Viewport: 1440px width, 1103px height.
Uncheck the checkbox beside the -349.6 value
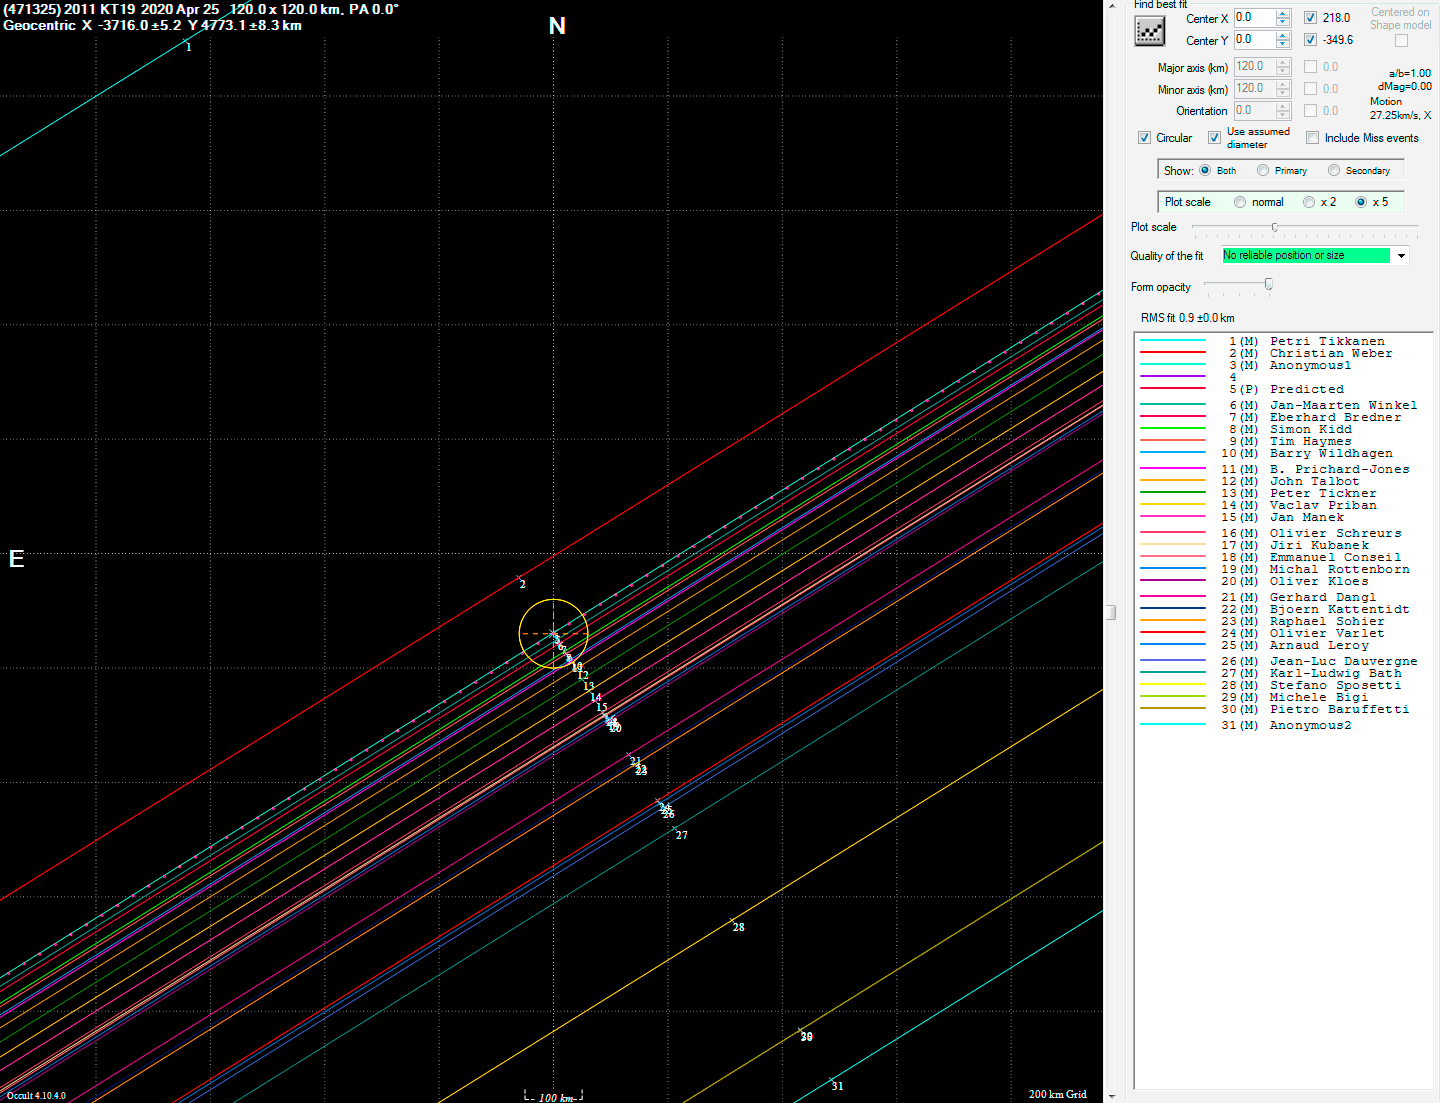tap(1311, 40)
